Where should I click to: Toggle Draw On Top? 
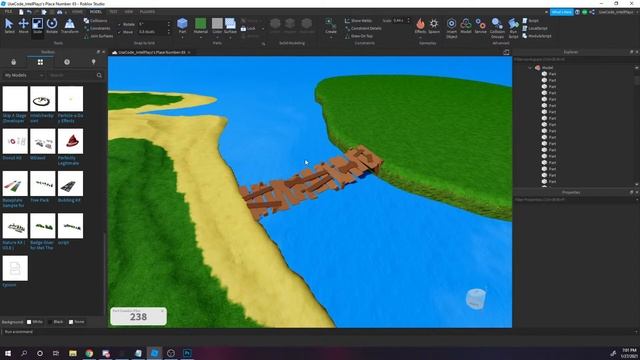tap(359, 36)
